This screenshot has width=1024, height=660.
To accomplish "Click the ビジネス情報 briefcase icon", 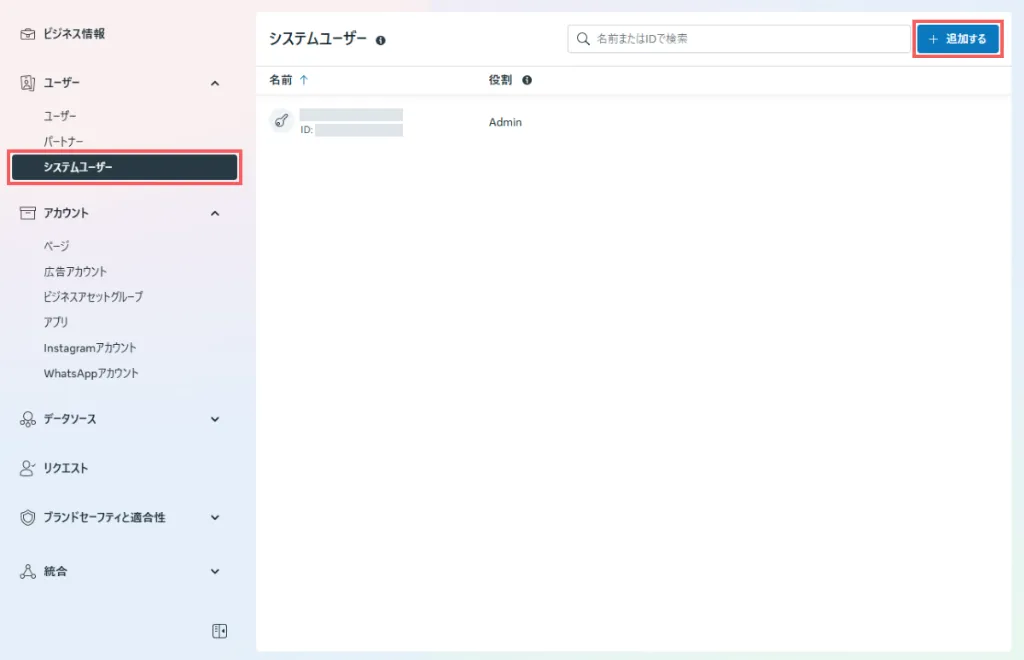I will click(28, 34).
